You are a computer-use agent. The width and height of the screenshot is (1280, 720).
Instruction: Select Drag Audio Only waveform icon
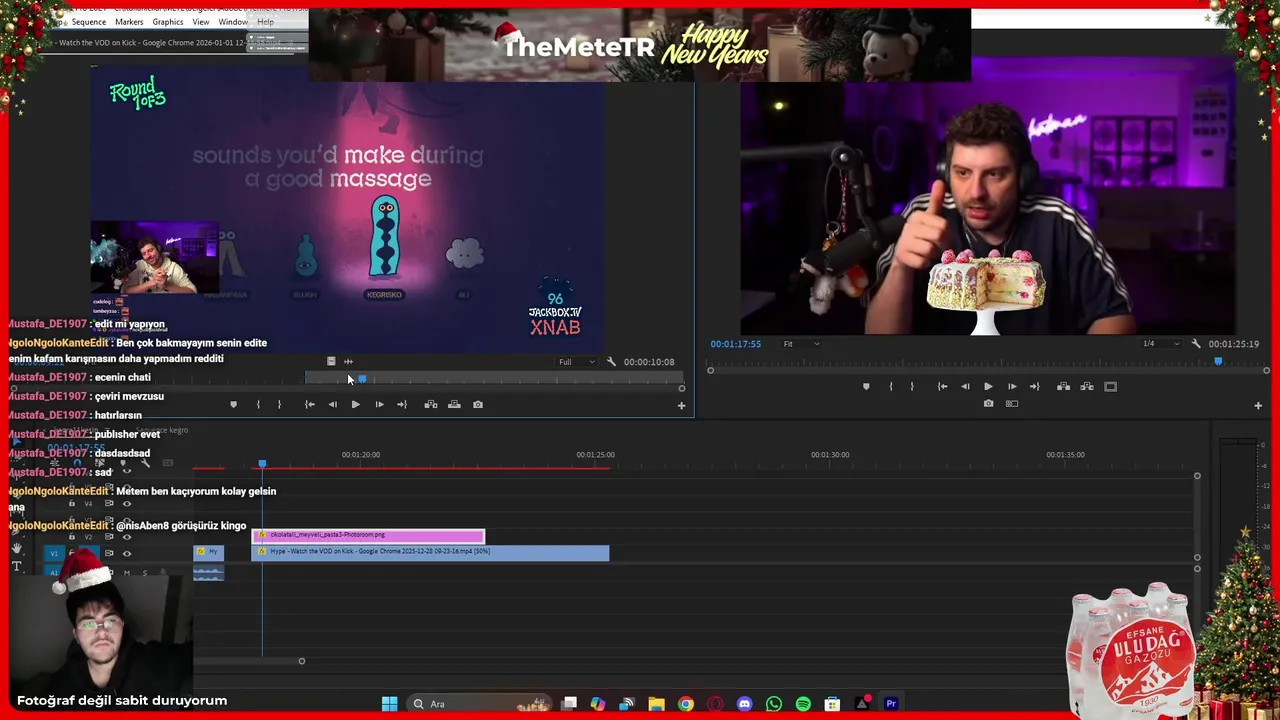click(x=348, y=362)
